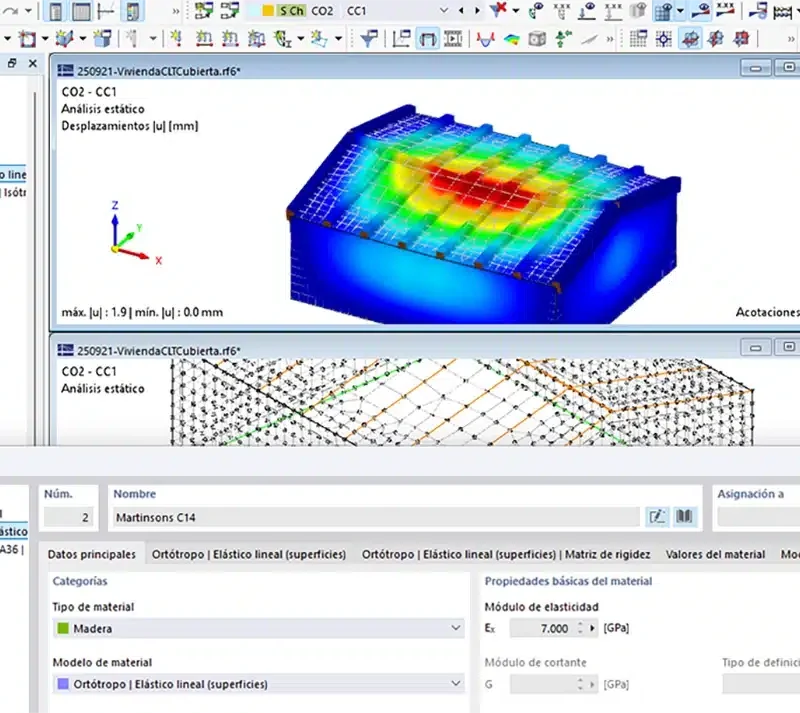Open the dropdown arrow after the surface tool

tap(45, 39)
